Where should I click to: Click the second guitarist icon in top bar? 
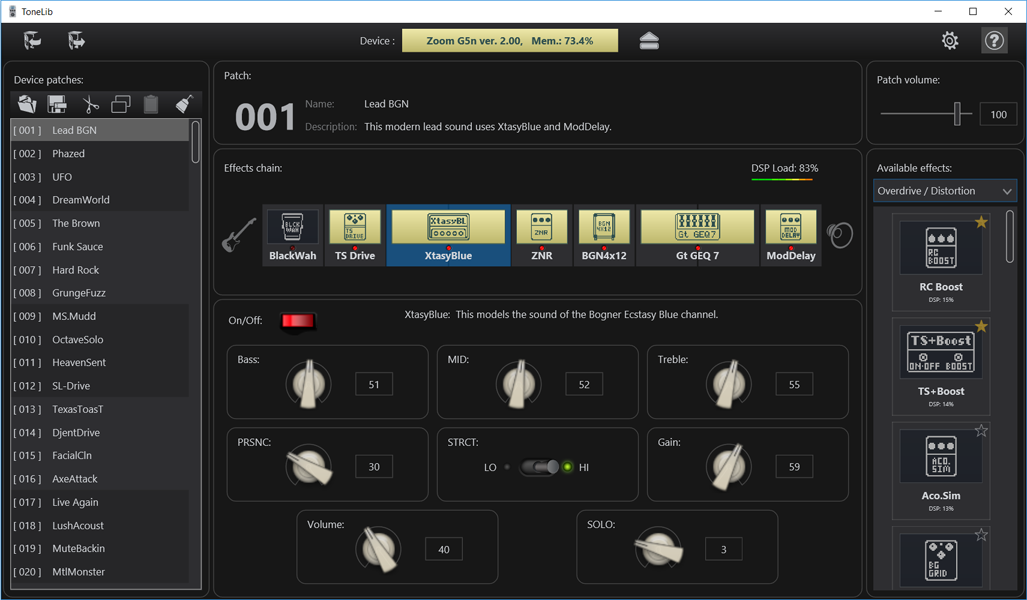point(76,41)
